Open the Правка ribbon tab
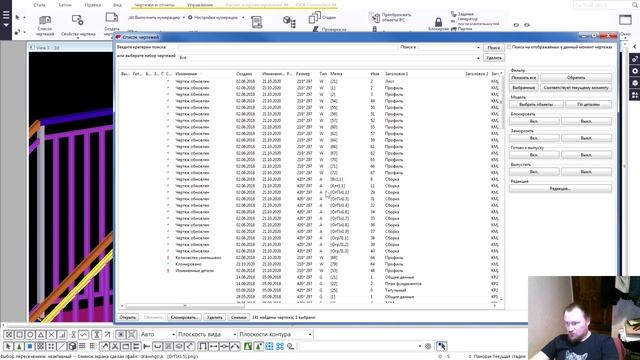The width and height of the screenshot is (640, 360). pos(93,5)
